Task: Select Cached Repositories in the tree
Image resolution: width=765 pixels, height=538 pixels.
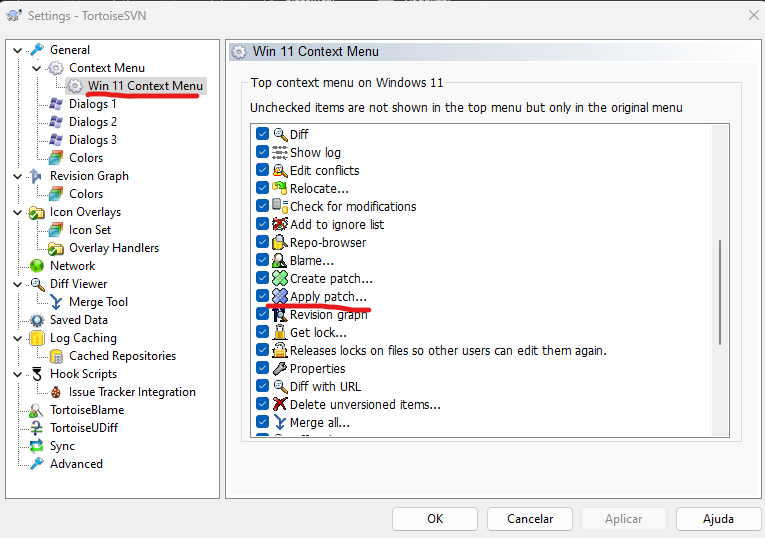Action: click(x=122, y=356)
